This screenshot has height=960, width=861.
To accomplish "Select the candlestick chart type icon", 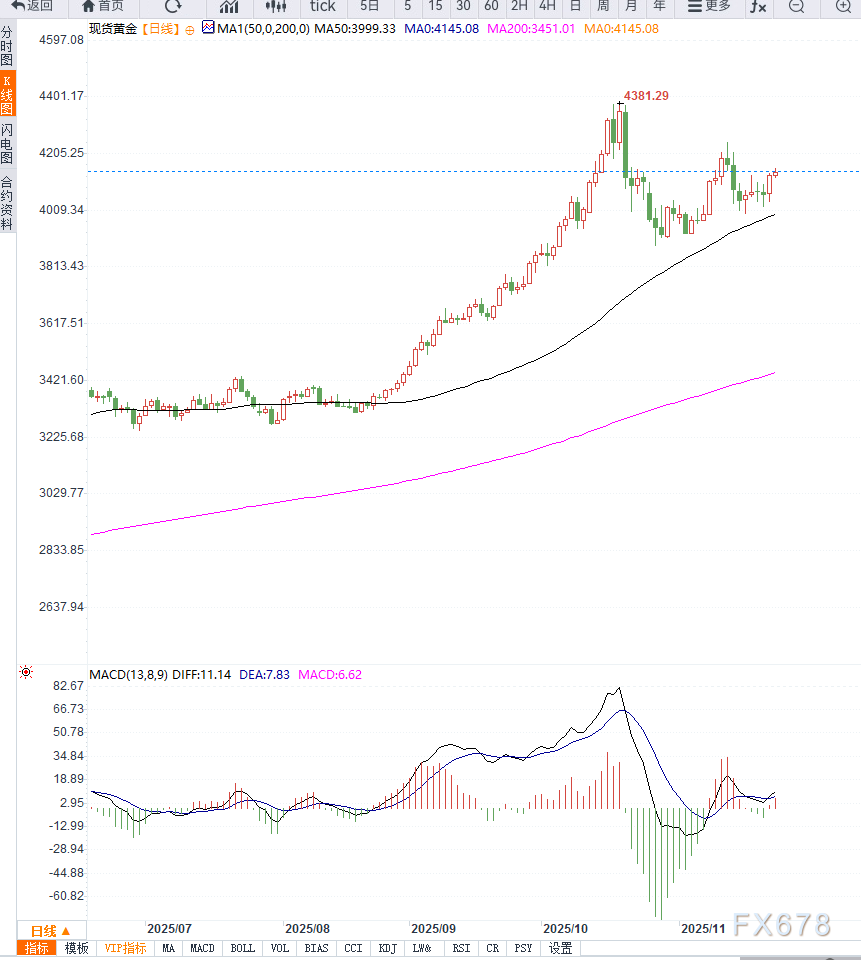I will (x=276, y=6).
